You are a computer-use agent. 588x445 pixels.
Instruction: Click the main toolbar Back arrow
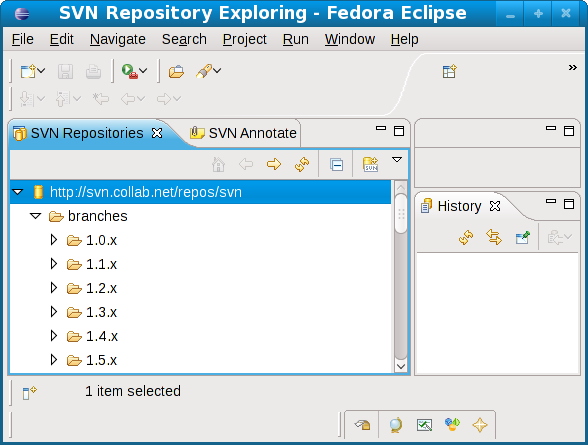[128, 99]
